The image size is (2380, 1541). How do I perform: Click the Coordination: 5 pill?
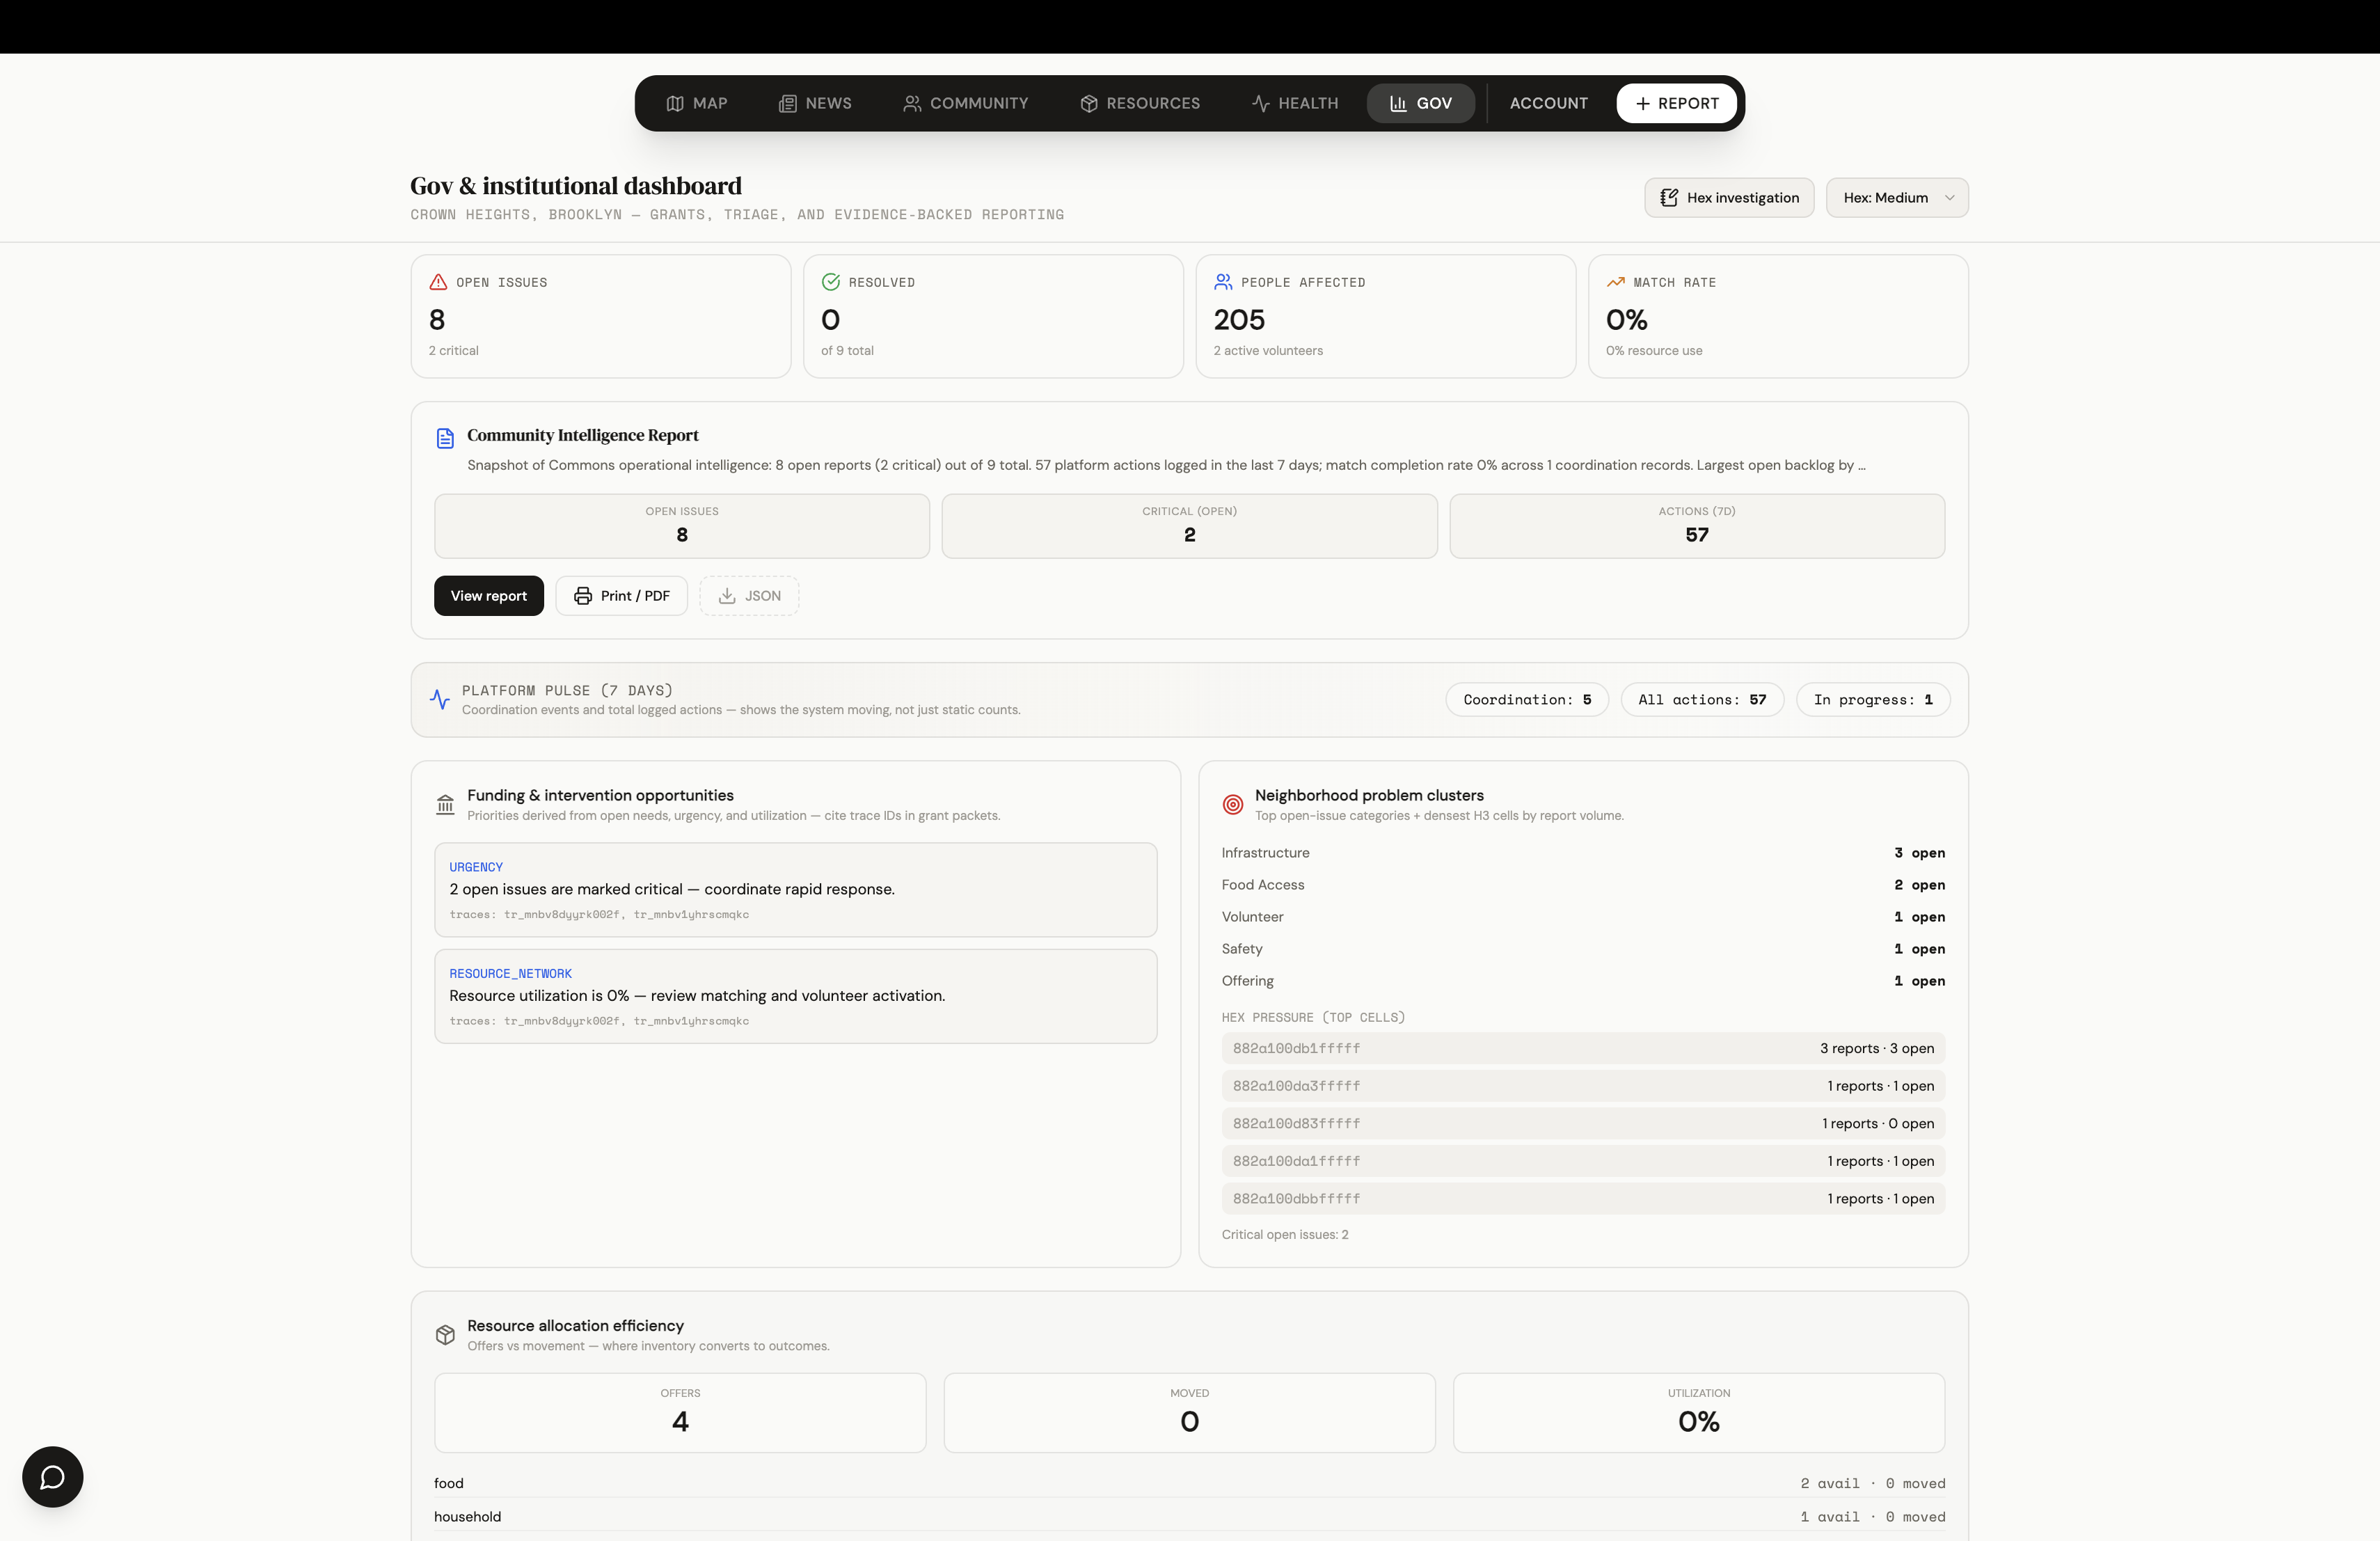coord(1526,700)
